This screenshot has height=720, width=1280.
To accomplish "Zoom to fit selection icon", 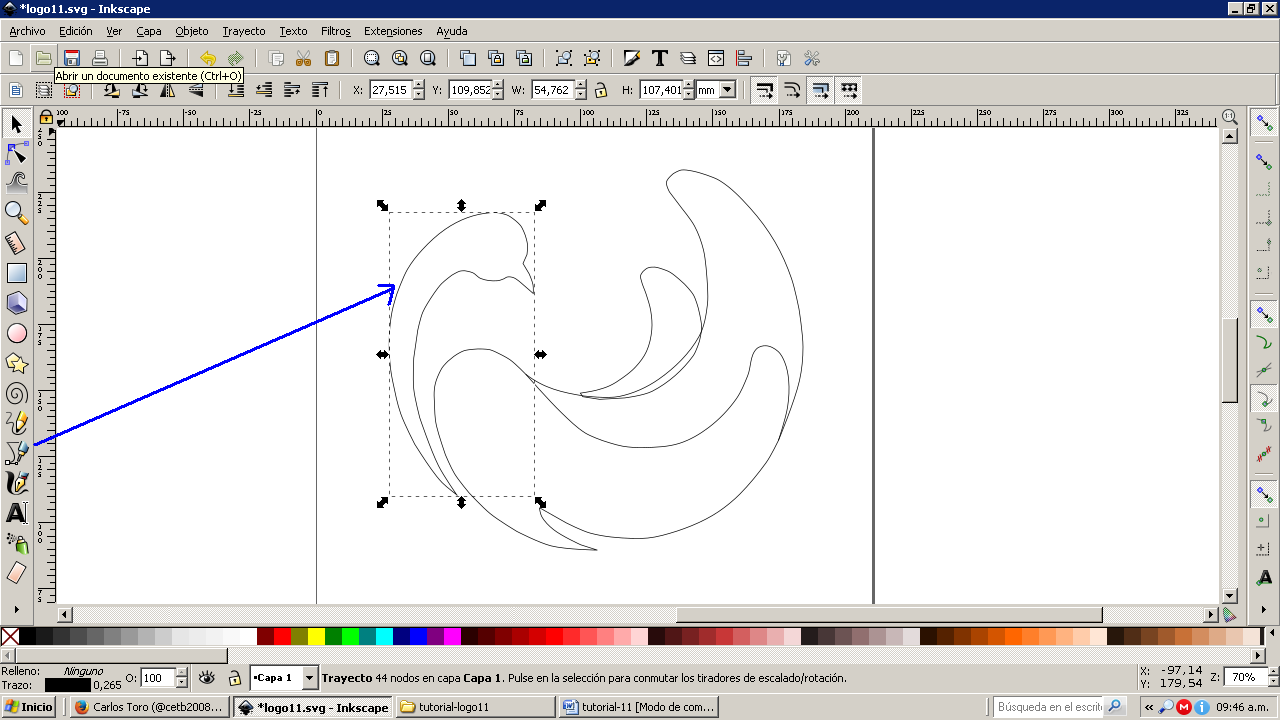I will click(372, 58).
